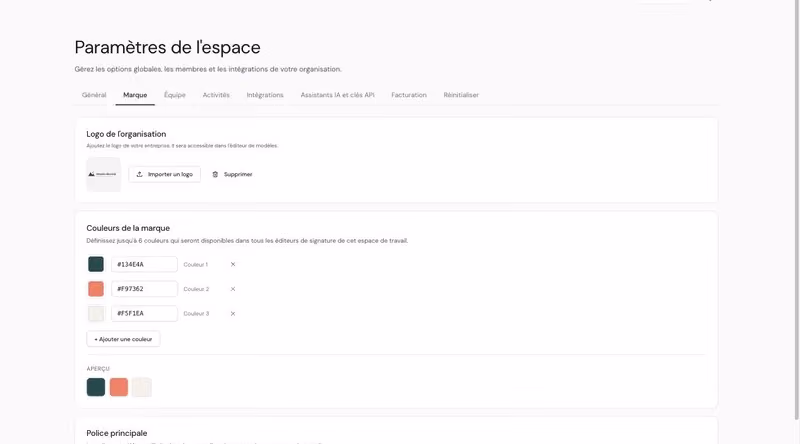The width and height of the screenshot is (800, 444).
Task: Remove Couleur 3 with its X icon
Action: (x=233, y=313)
